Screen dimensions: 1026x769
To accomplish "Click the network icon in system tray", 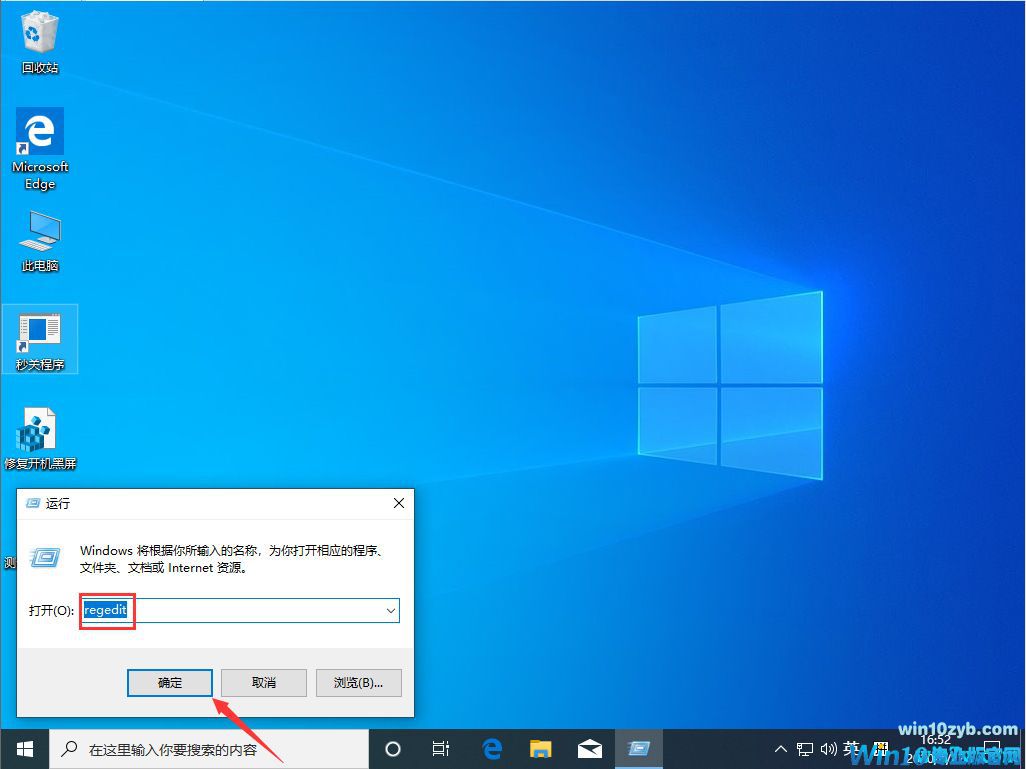I will coord(804,748).
